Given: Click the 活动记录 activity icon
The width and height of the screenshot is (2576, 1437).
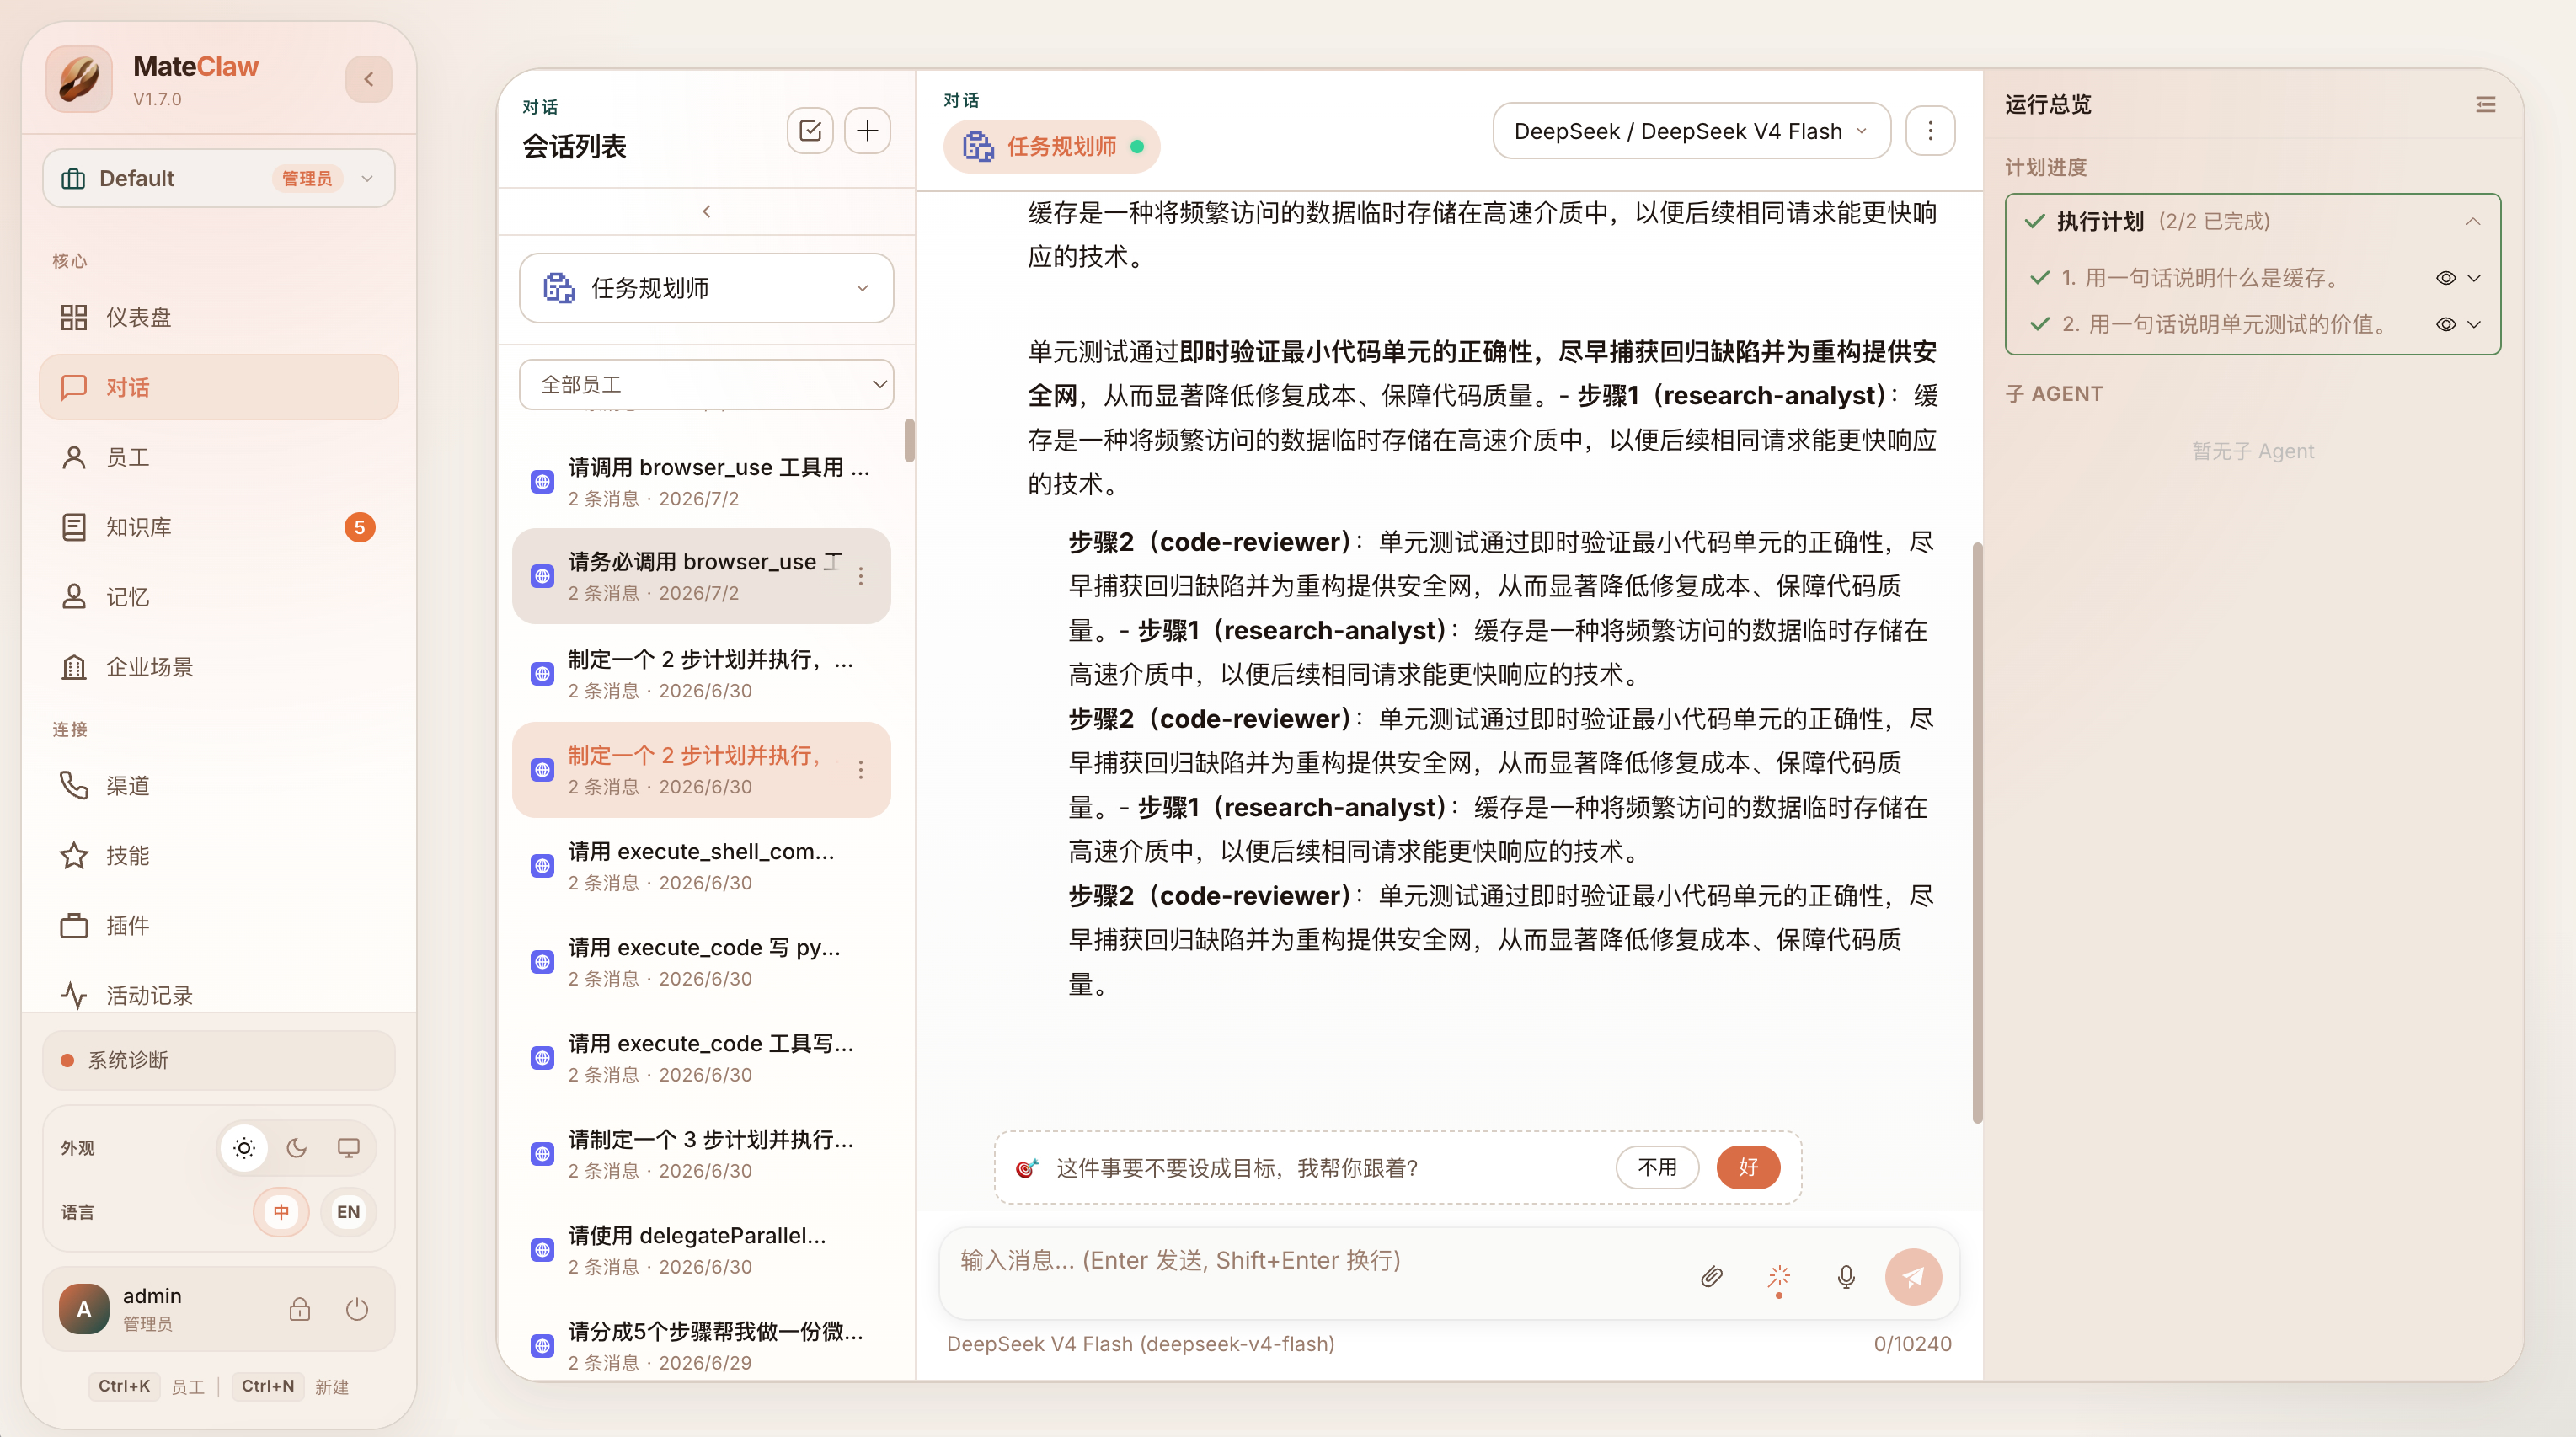Looking at the screenshot, I should [x=74, y=995].
